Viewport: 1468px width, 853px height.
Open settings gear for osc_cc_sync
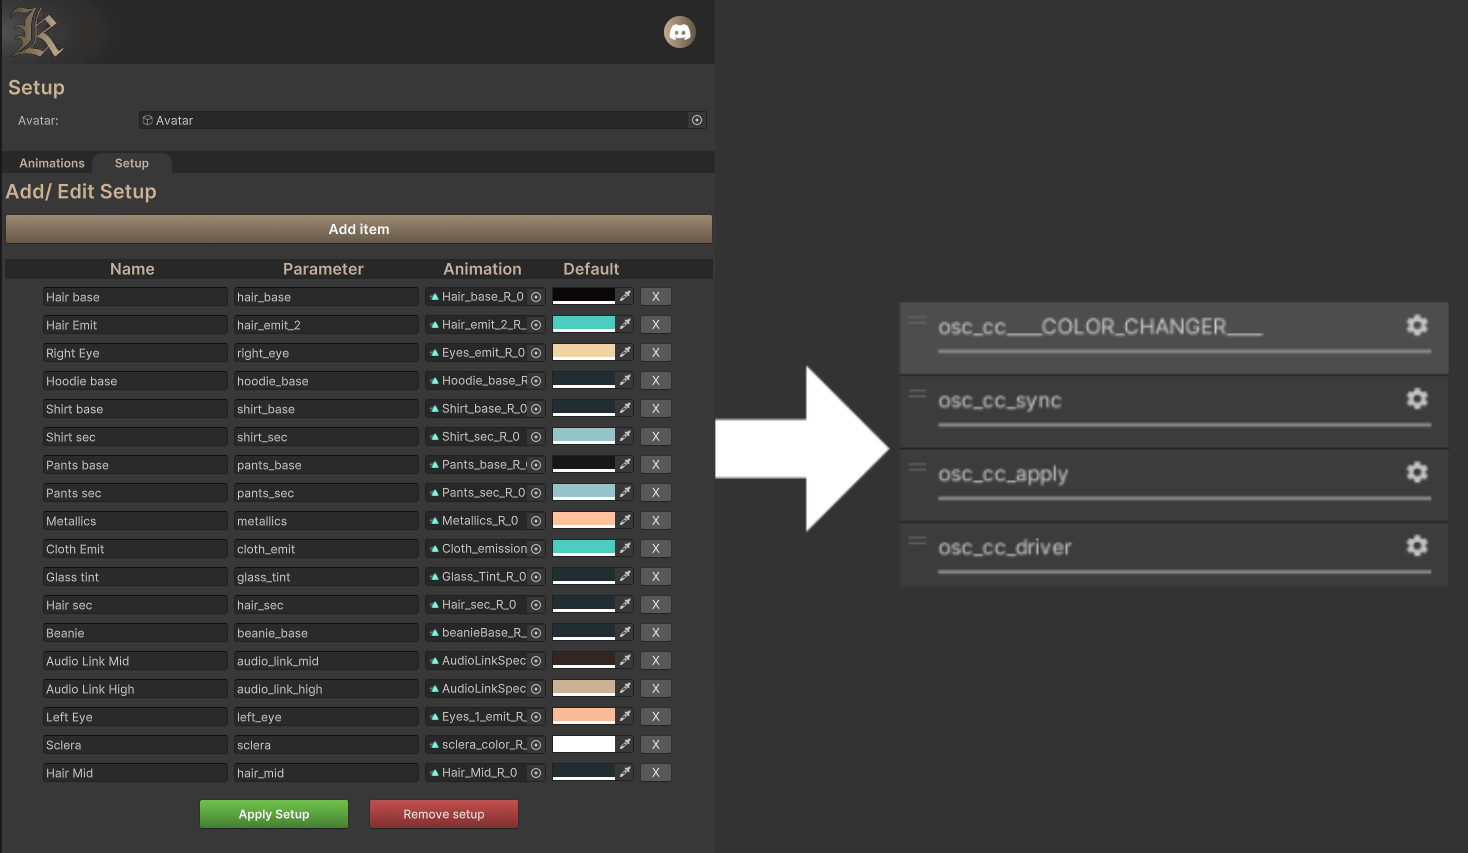(1417, 398)
